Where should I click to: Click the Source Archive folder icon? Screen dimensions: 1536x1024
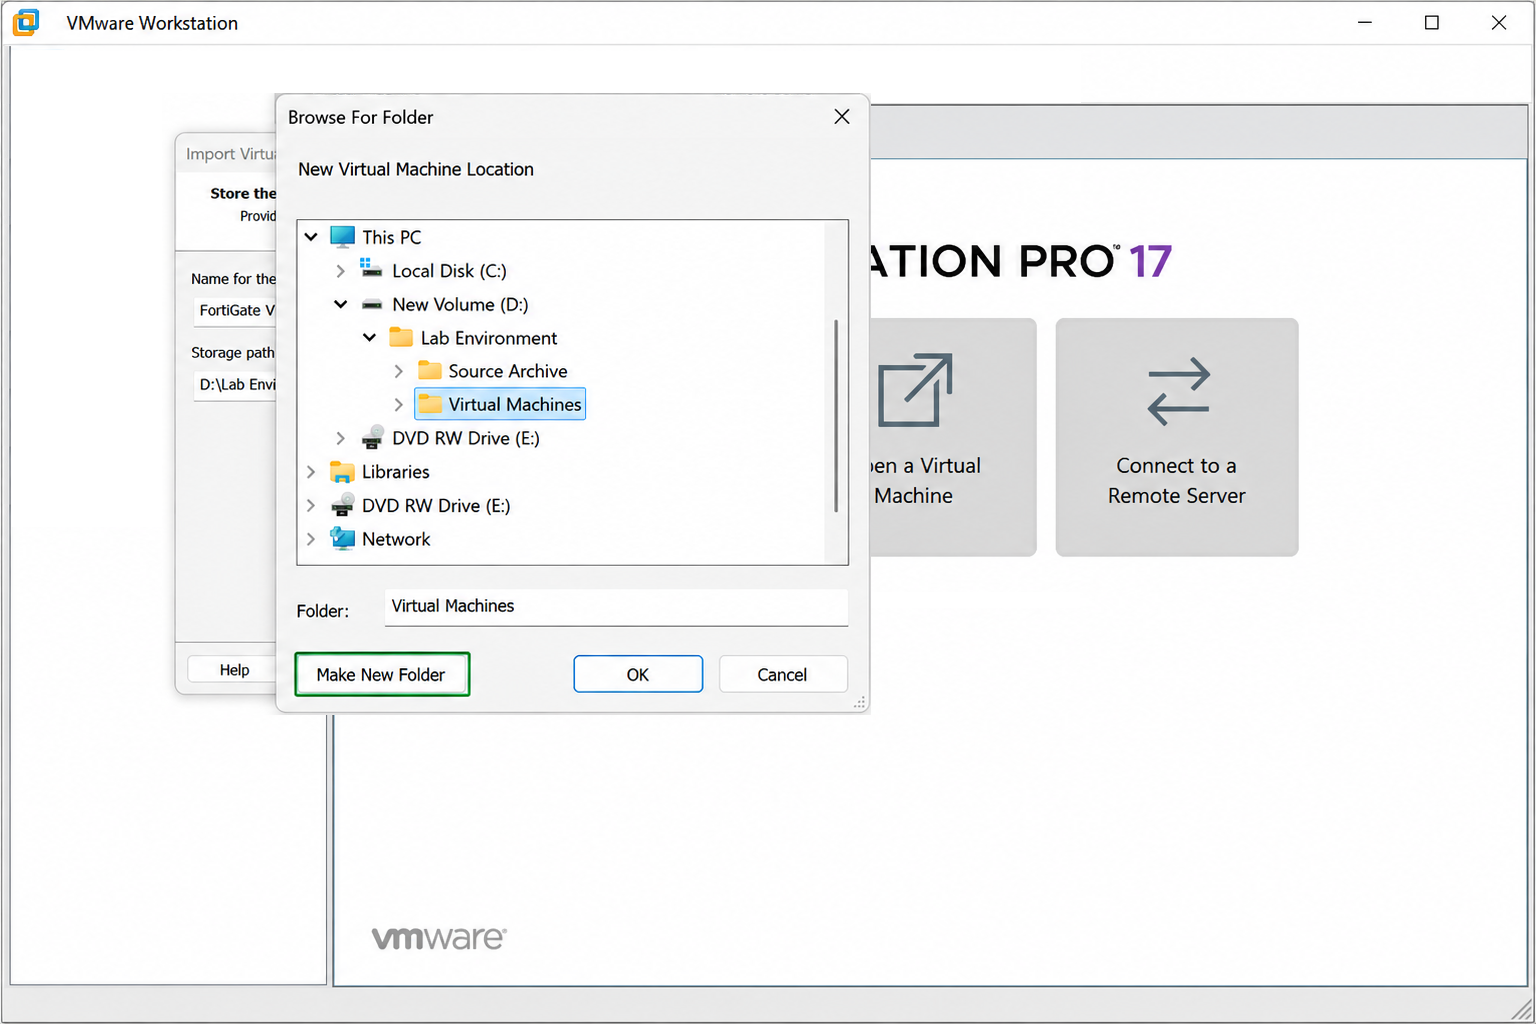(430, 371)
